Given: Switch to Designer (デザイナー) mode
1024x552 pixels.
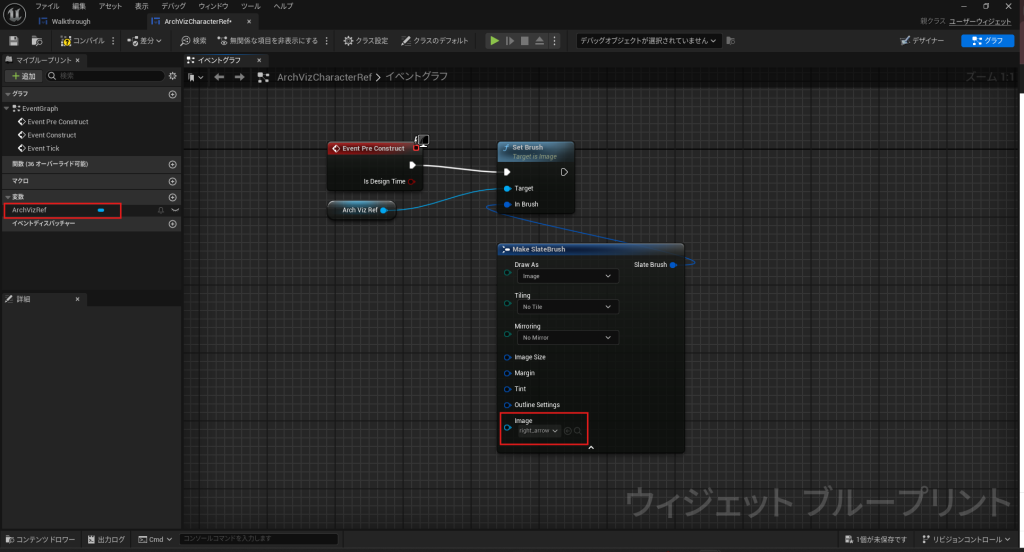Looking at the screenshot, I should point(921,41).
